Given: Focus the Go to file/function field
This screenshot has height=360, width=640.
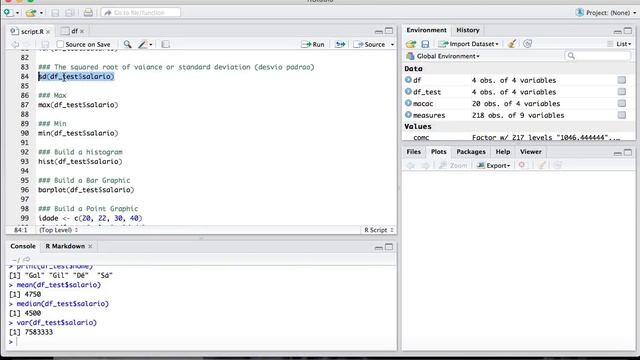Looking at the screenshot, I should click(x=141, y=13).
